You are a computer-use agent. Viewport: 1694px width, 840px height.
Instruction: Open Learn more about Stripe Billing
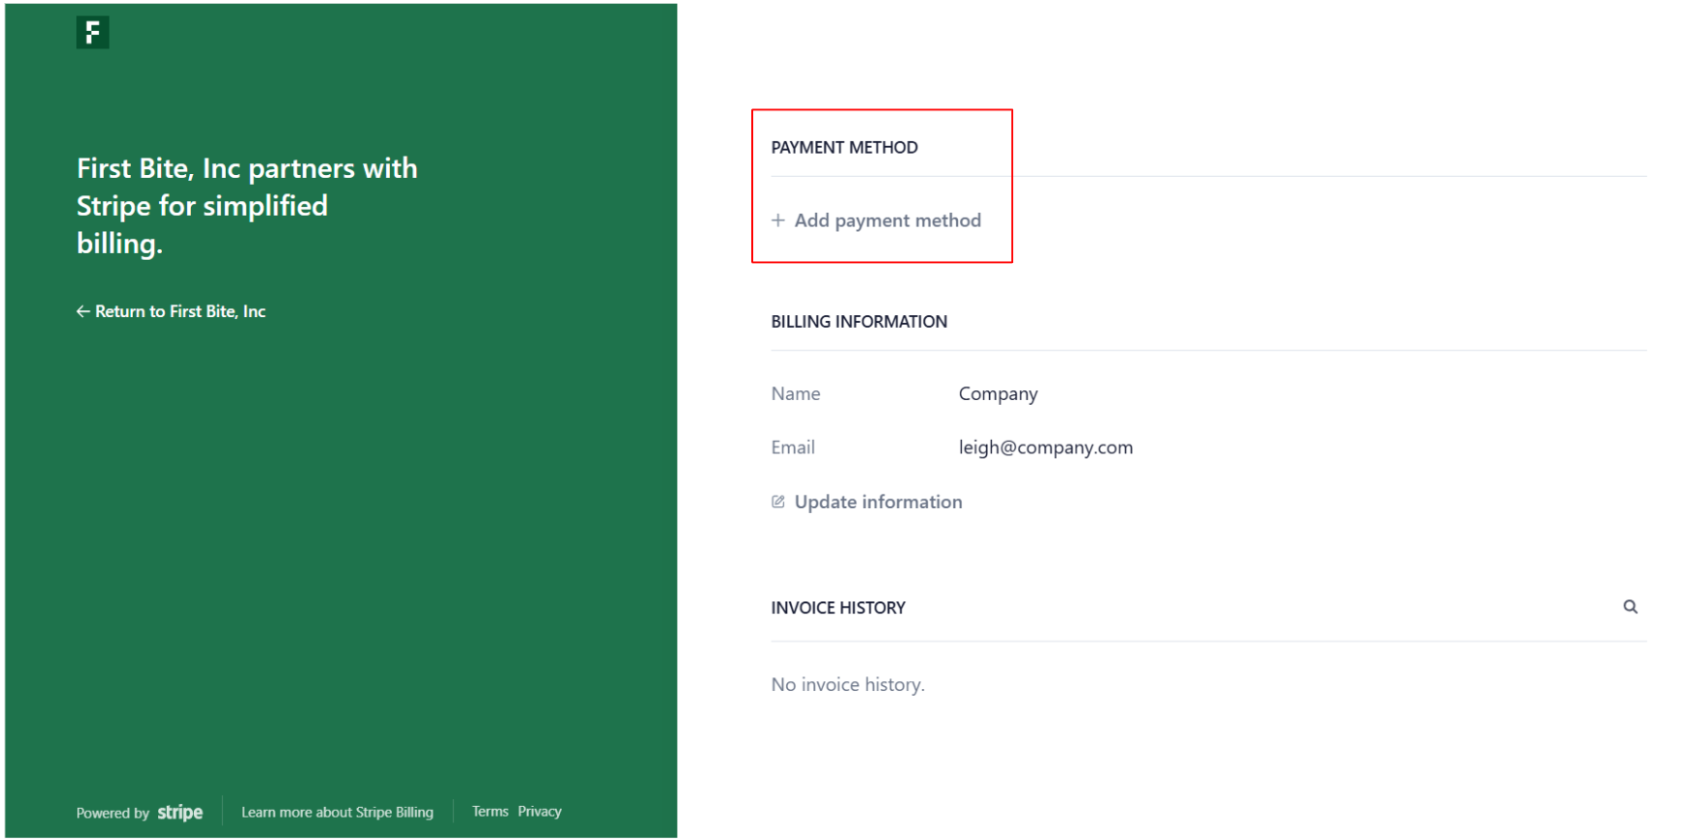[x=337, y=812]
